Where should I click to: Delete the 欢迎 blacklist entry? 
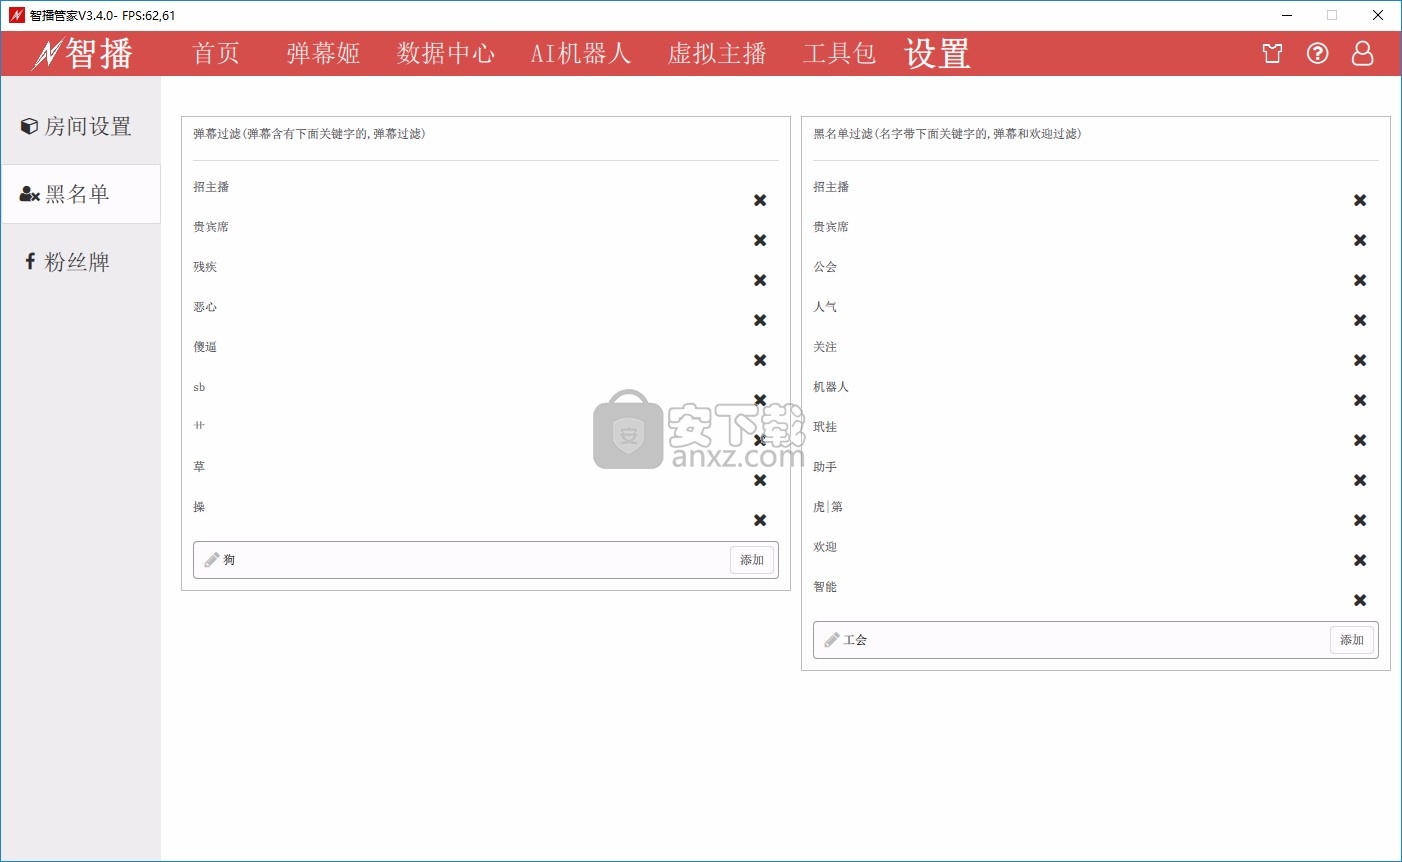pos(1360,560)
